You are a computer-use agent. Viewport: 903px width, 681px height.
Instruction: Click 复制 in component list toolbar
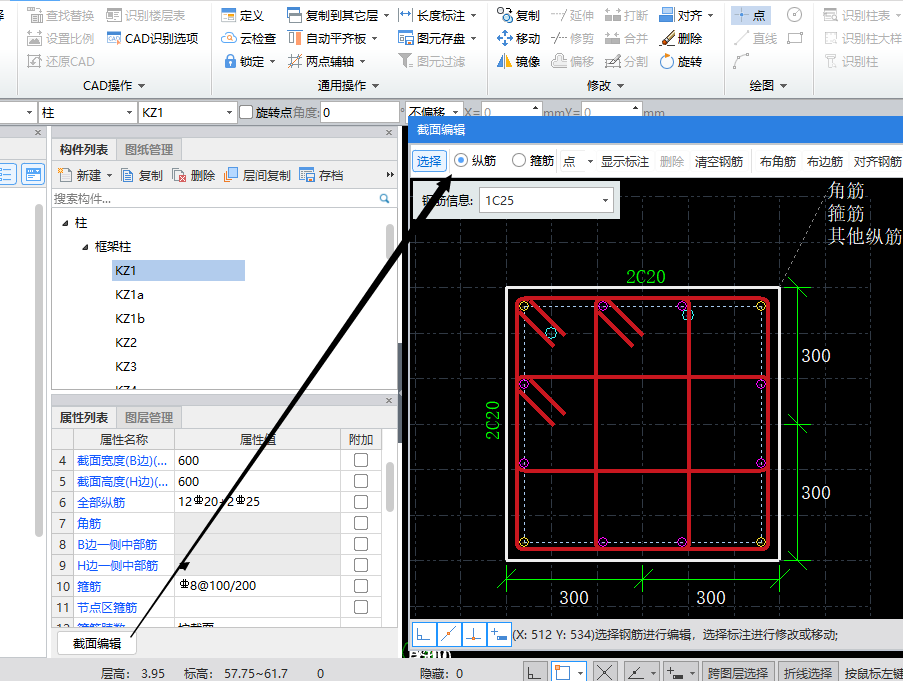[x=143, y=175]
